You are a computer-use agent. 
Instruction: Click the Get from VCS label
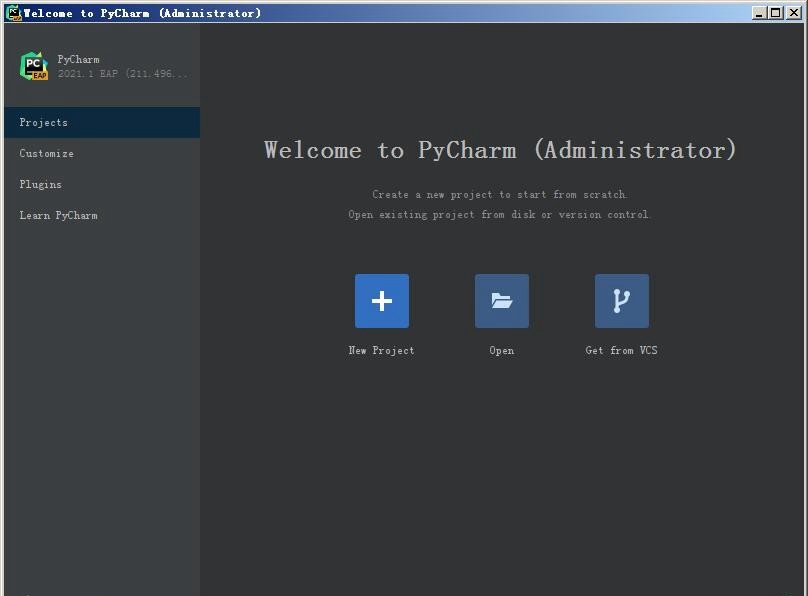[x=621, y=350]
